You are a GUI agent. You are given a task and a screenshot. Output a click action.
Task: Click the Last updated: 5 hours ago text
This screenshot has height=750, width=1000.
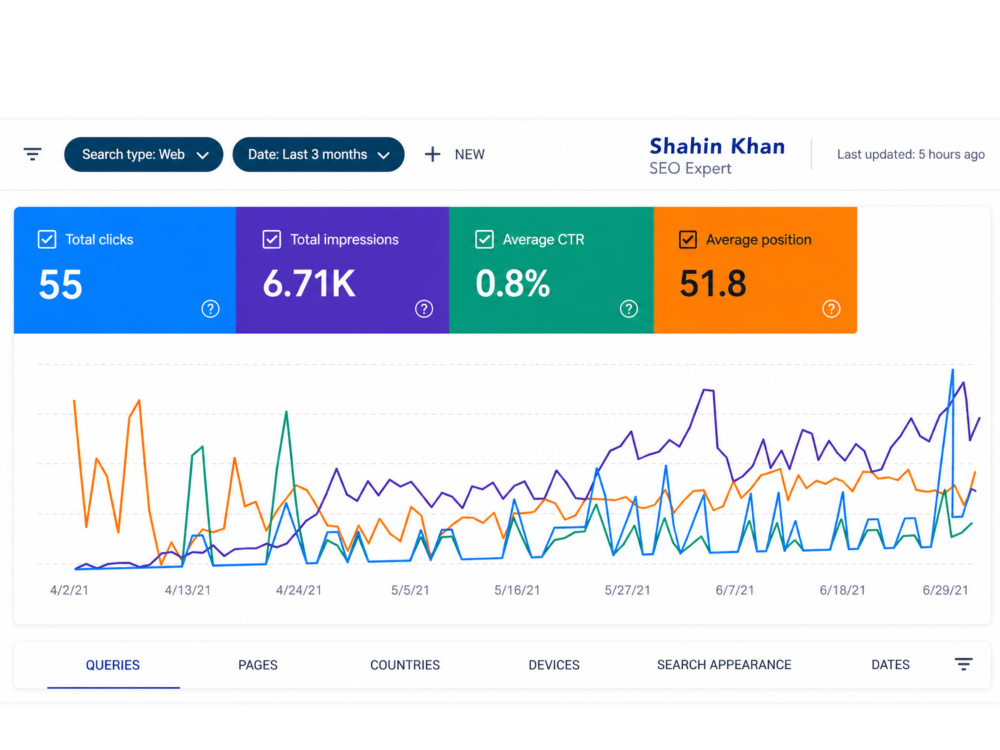click(x=911, y=154)
